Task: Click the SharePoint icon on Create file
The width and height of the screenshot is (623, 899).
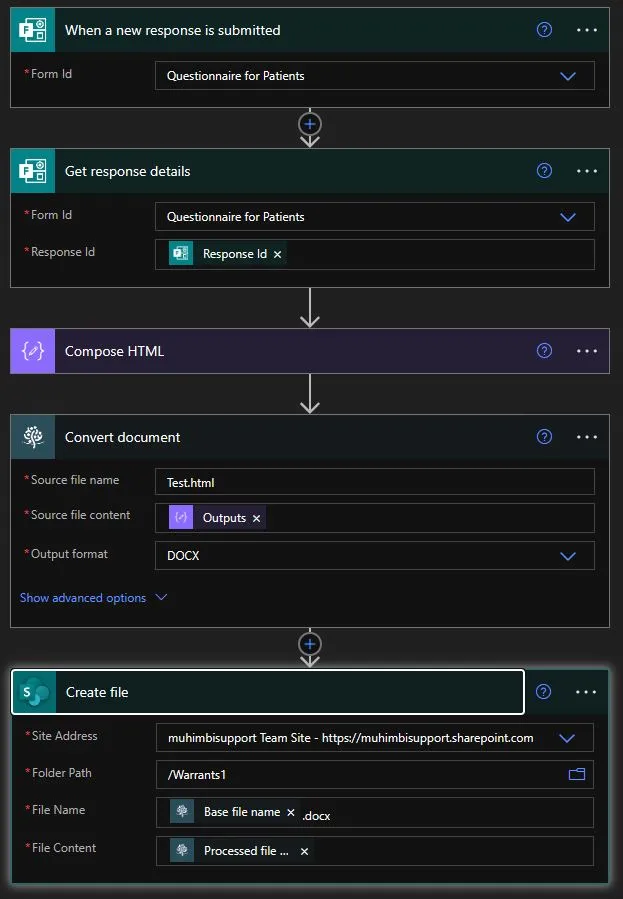Action: (x=33, y=692)
